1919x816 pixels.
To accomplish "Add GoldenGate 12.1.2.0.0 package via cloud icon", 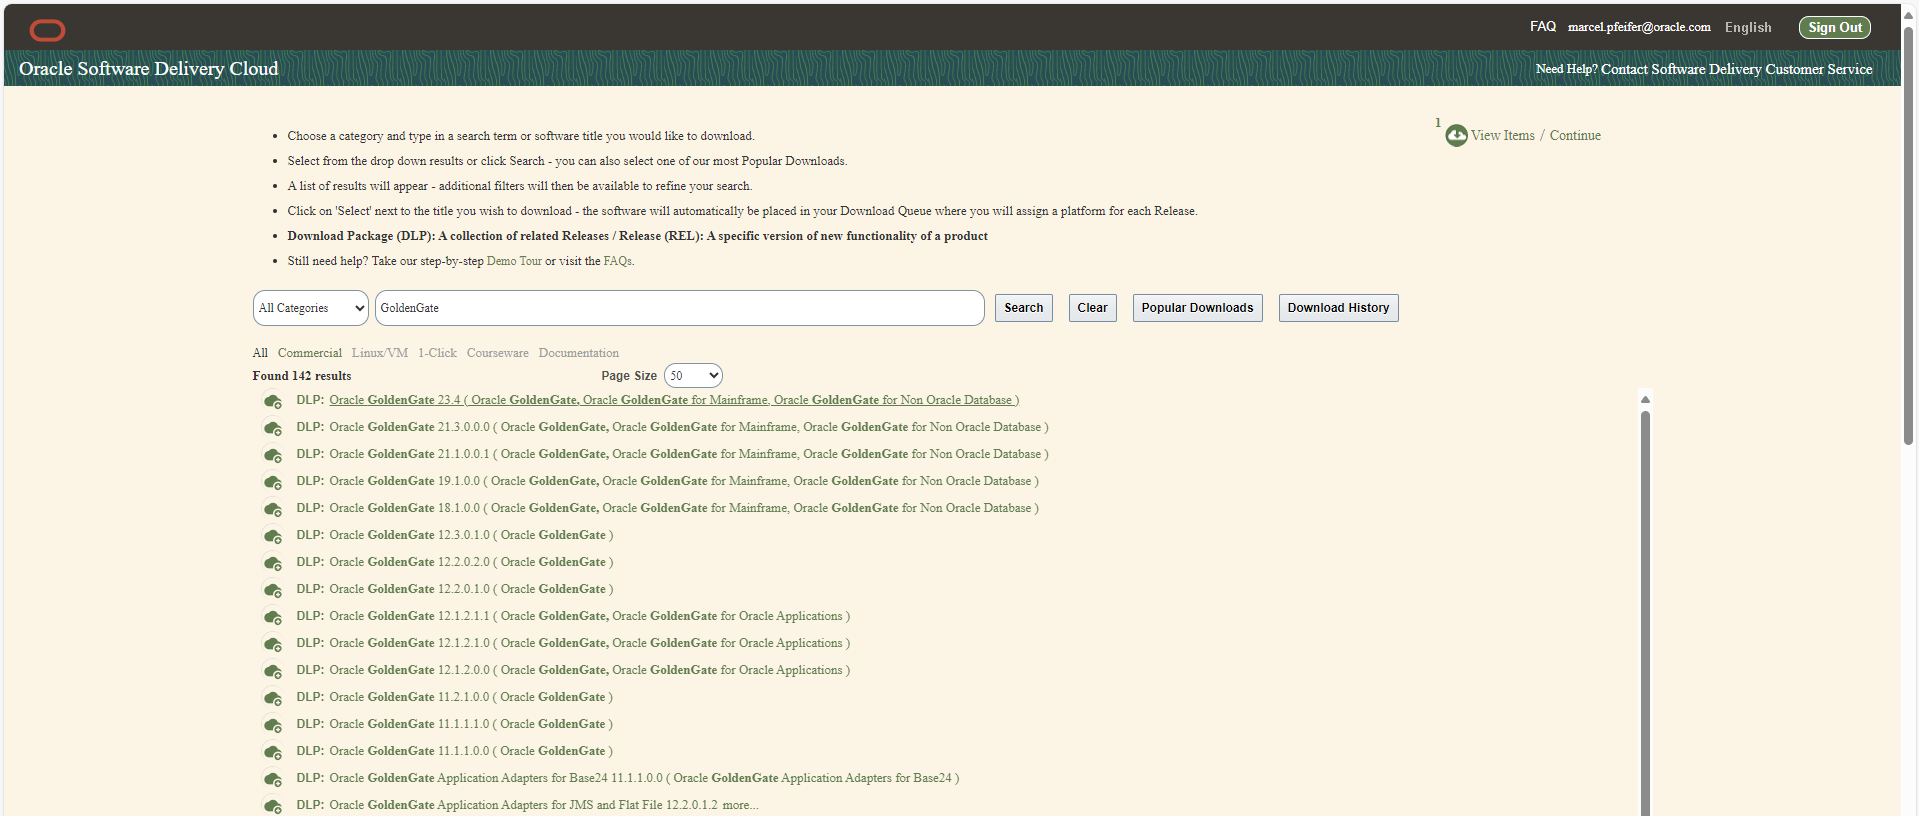I will tap(272, 671).
